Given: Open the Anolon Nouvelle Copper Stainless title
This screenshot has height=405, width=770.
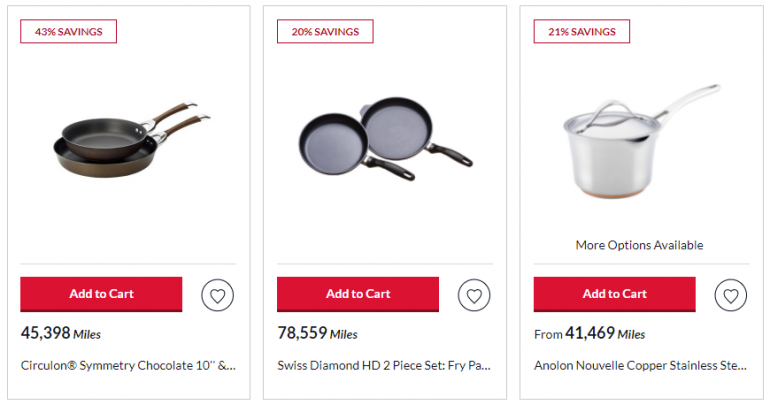Looking at the screenshot, I should (640, 366).
